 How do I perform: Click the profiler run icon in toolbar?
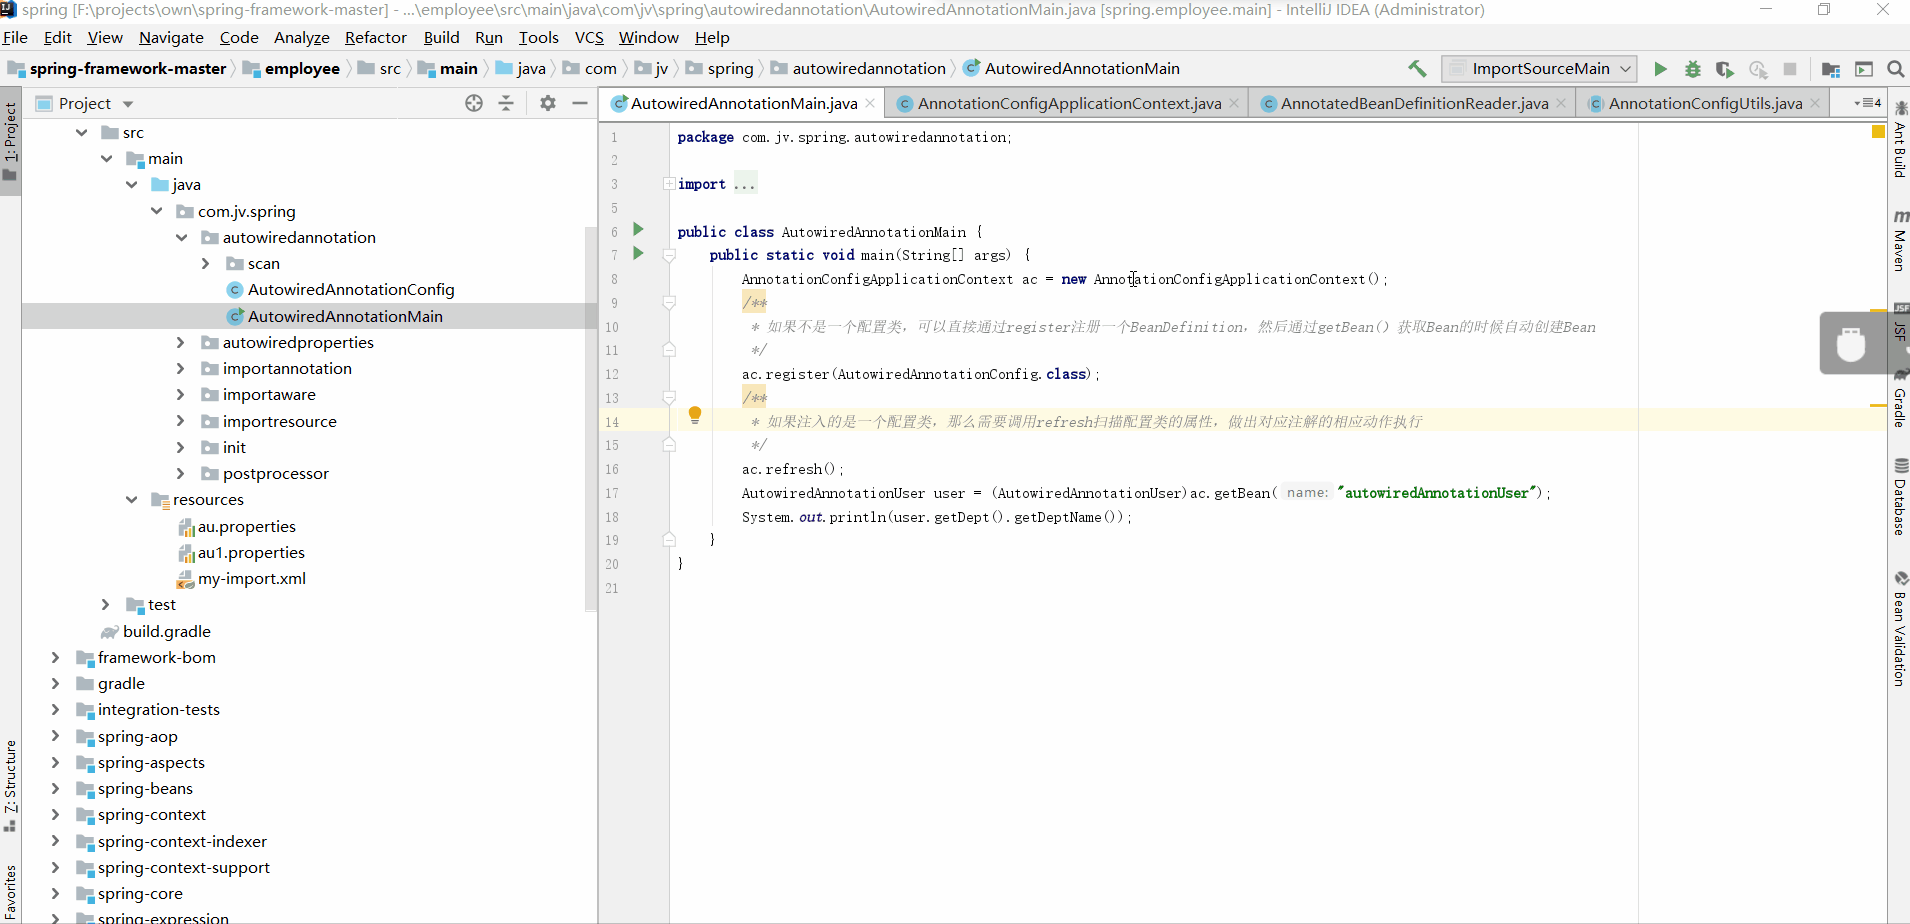tap(1758, 69)
